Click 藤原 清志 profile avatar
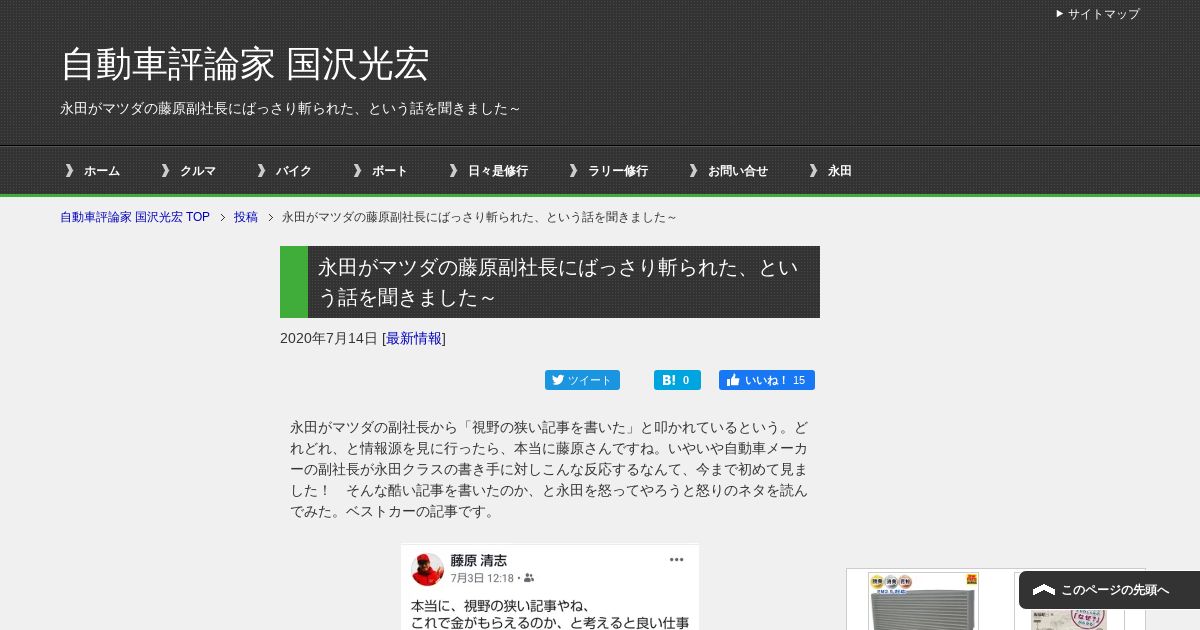This screenshot has width=1200, height=630. (427, 569)
